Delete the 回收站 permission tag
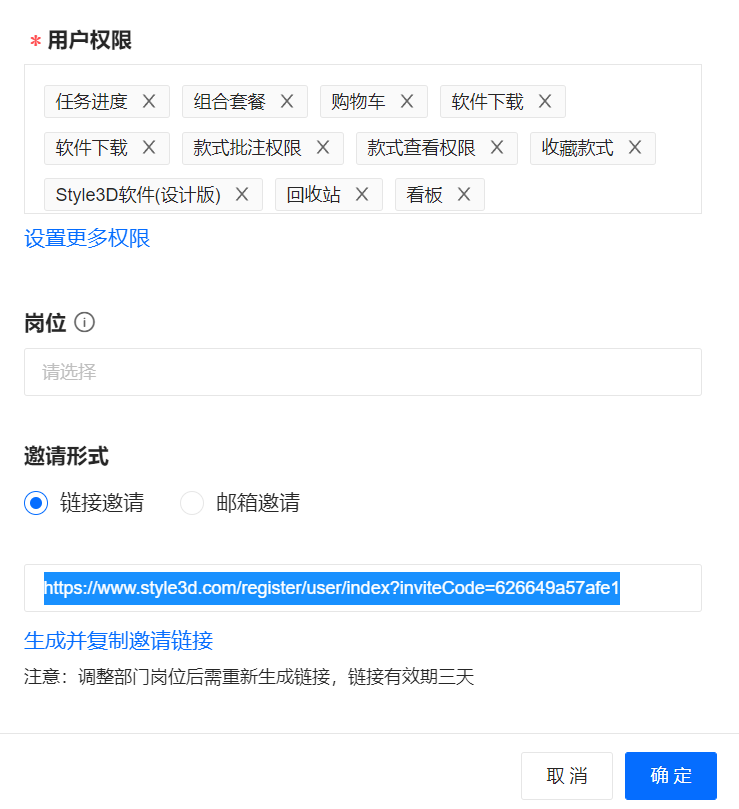The height and width of the screenshot is (809, 739). click(362, 194)
